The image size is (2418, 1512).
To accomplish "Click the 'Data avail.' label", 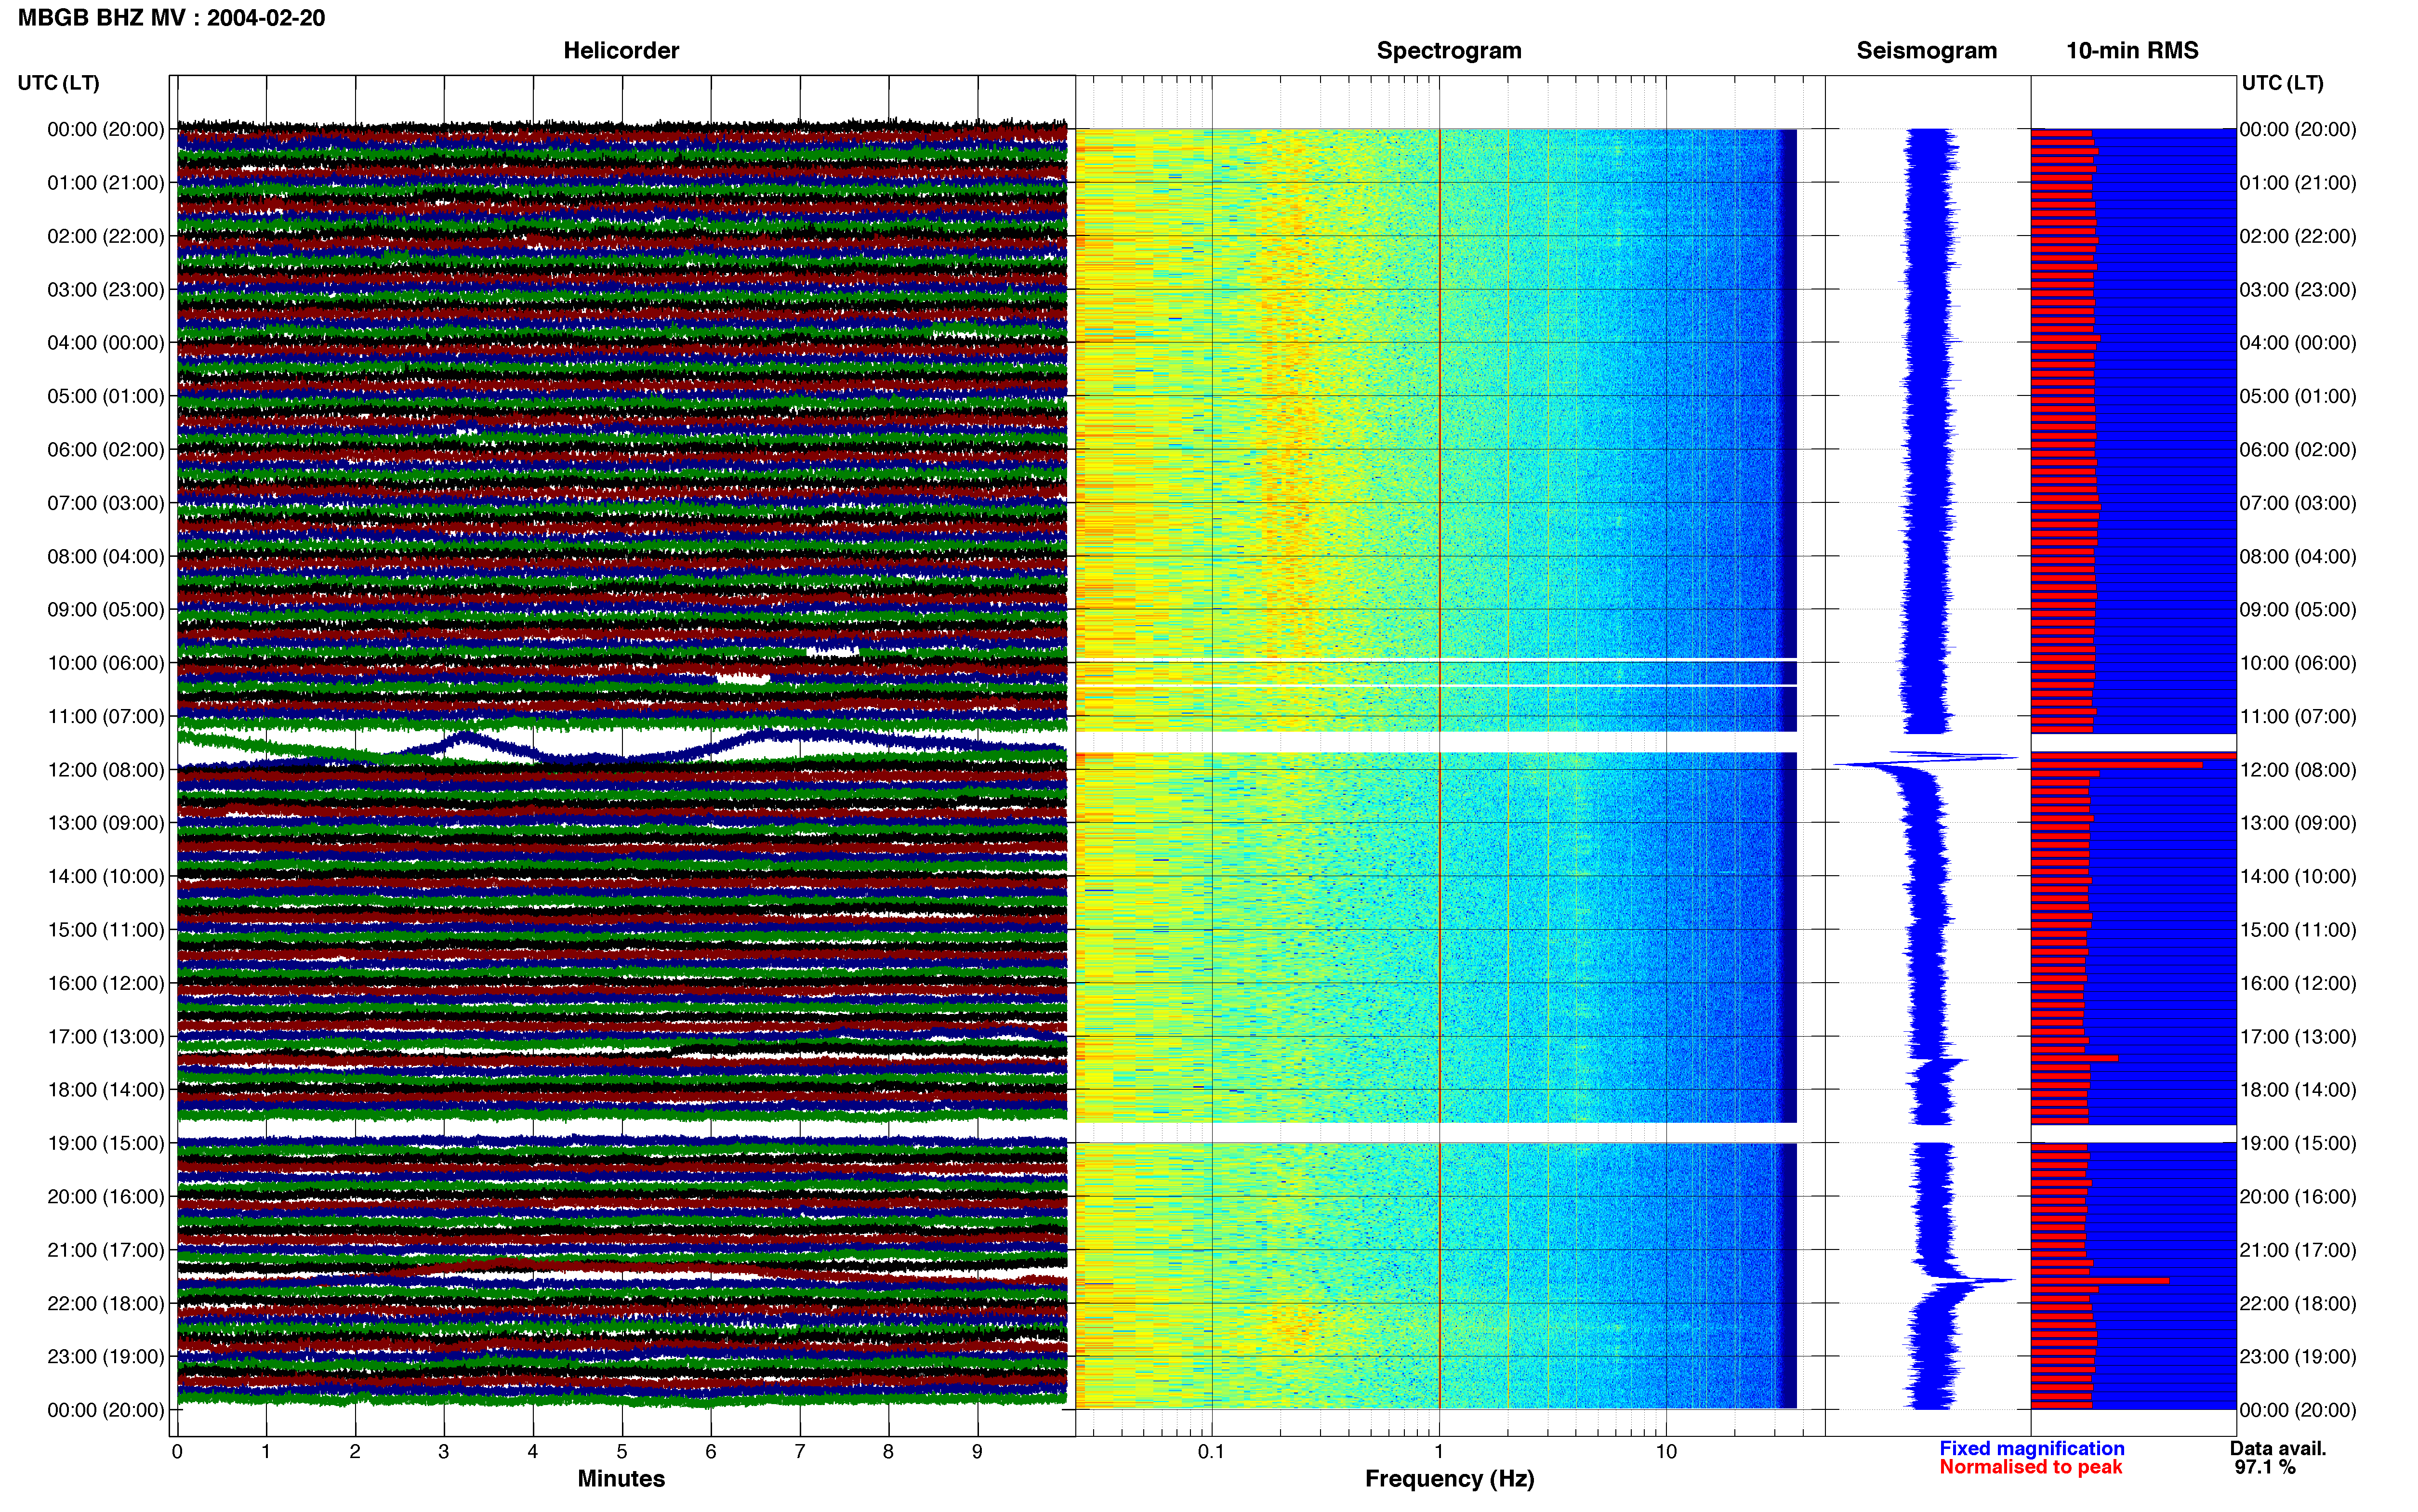I will [x=2278, y=1448].
